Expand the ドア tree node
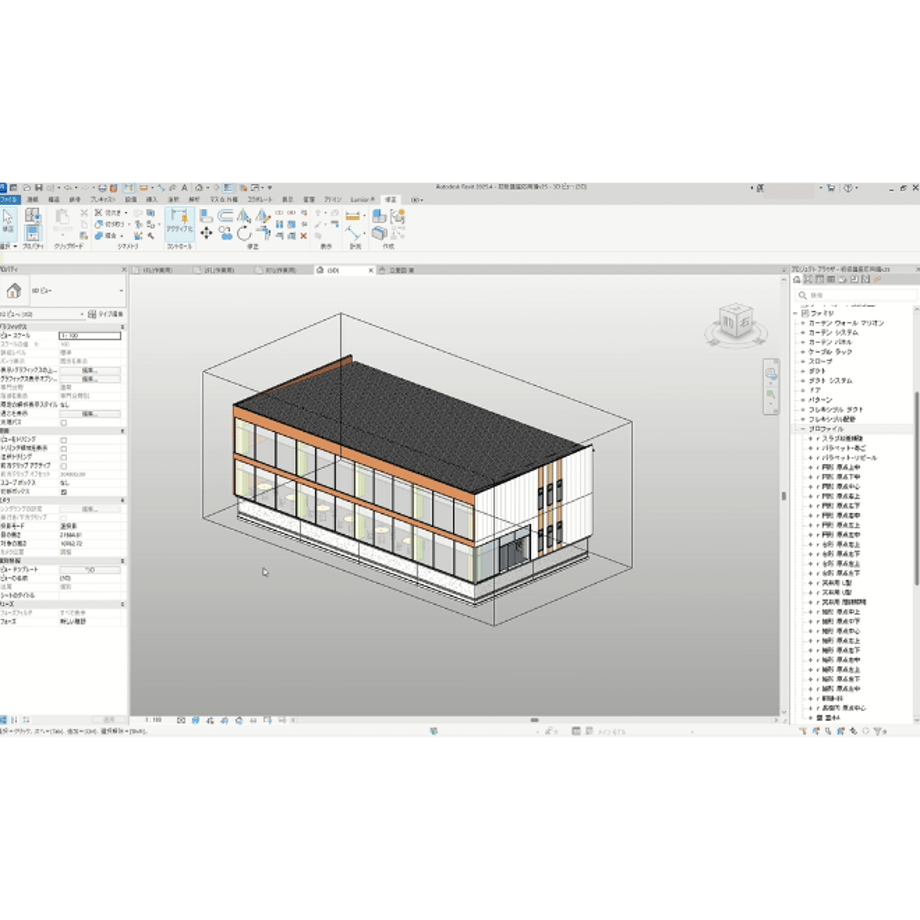This screenshot has height=920, width=920. coord(803,390)
